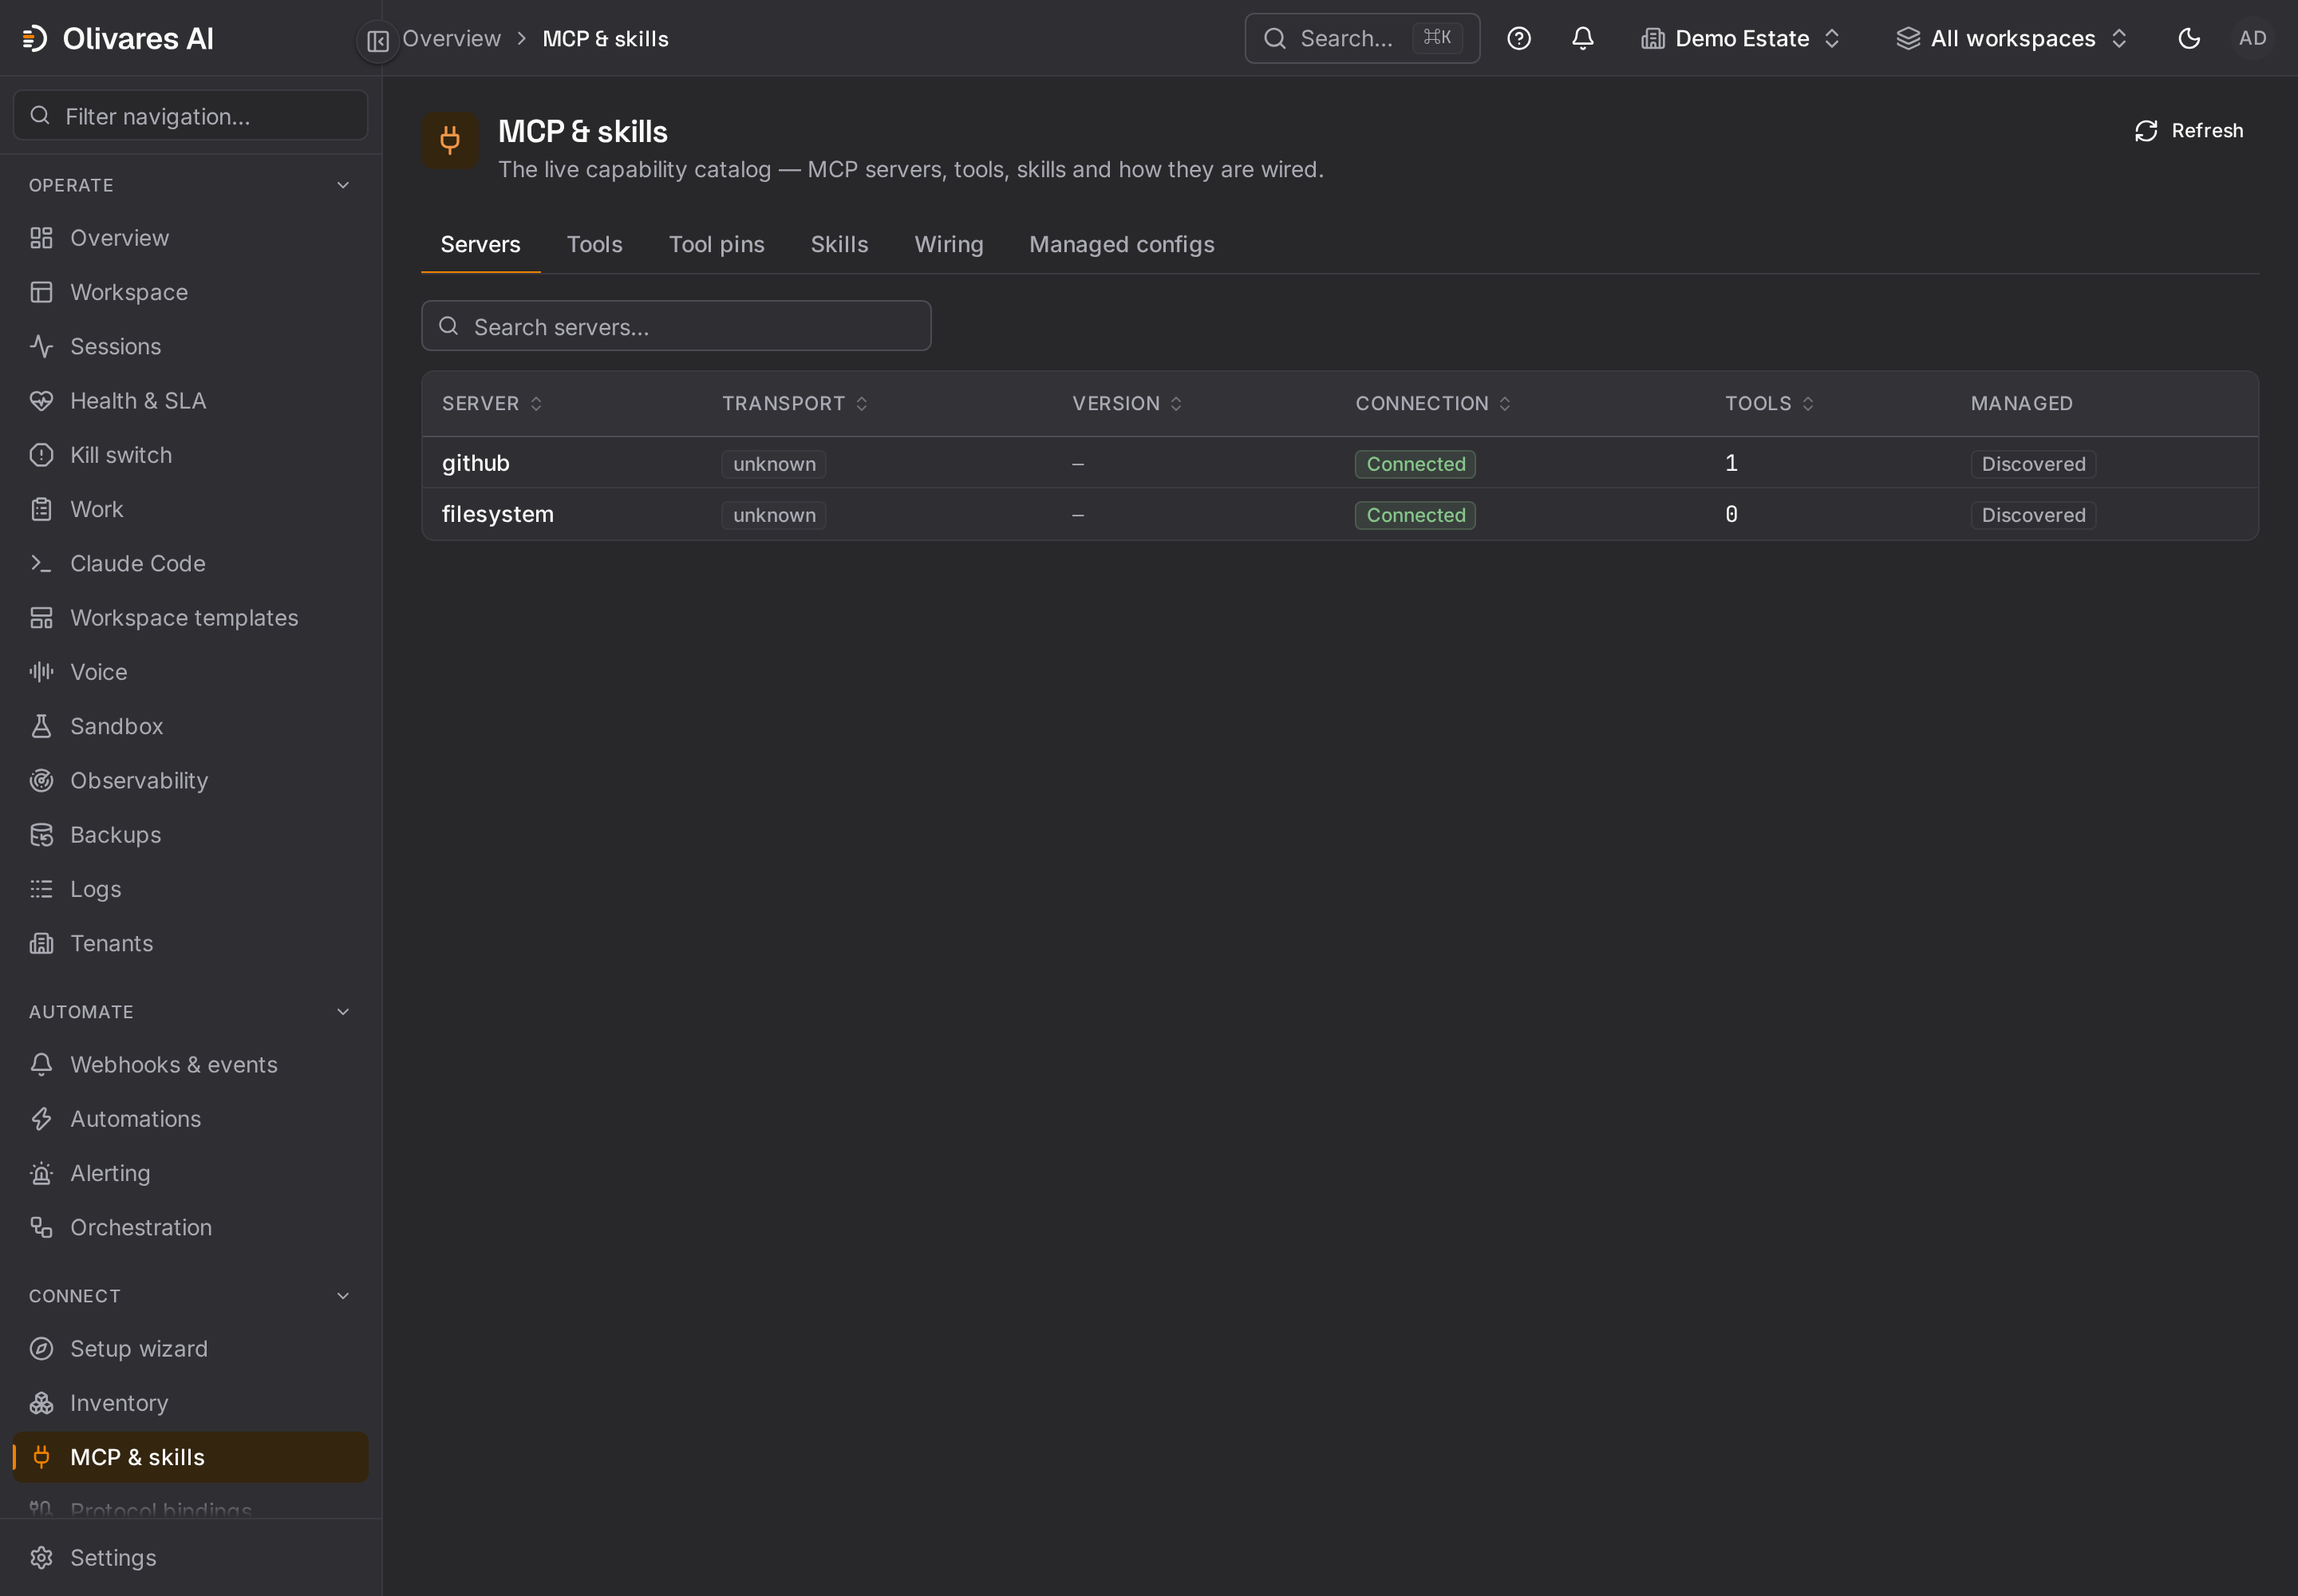Sort by TRANSPORT column

(x=795, y=403)
